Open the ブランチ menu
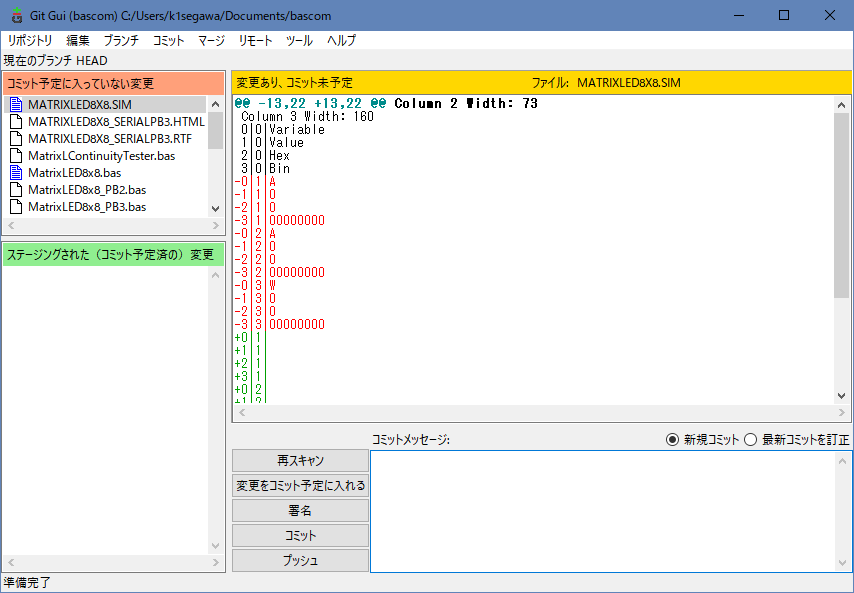Image resolution: width=854 pixels, height=593 pixels. coord(121,40)
